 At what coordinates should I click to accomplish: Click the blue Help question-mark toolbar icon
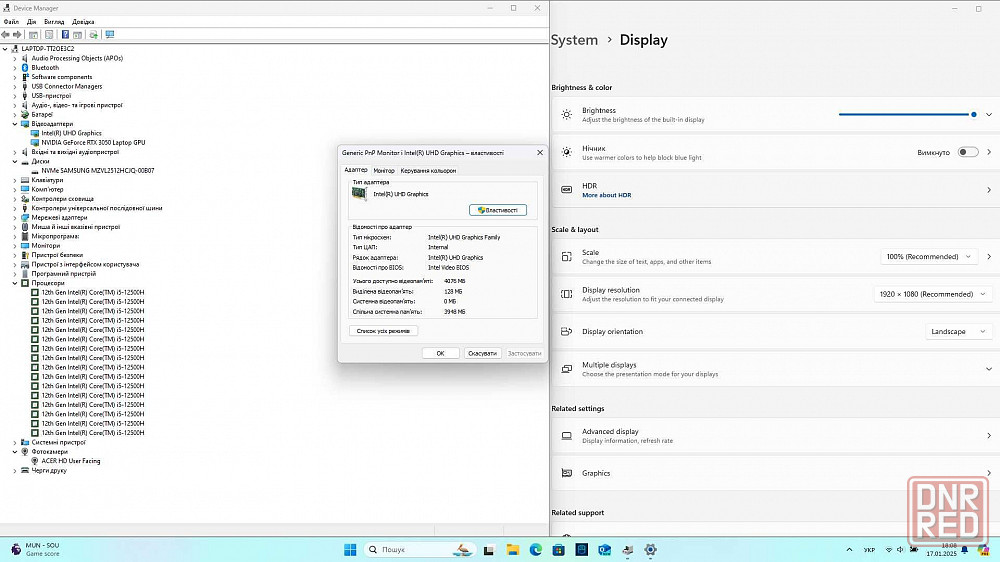tap(65, 34)
